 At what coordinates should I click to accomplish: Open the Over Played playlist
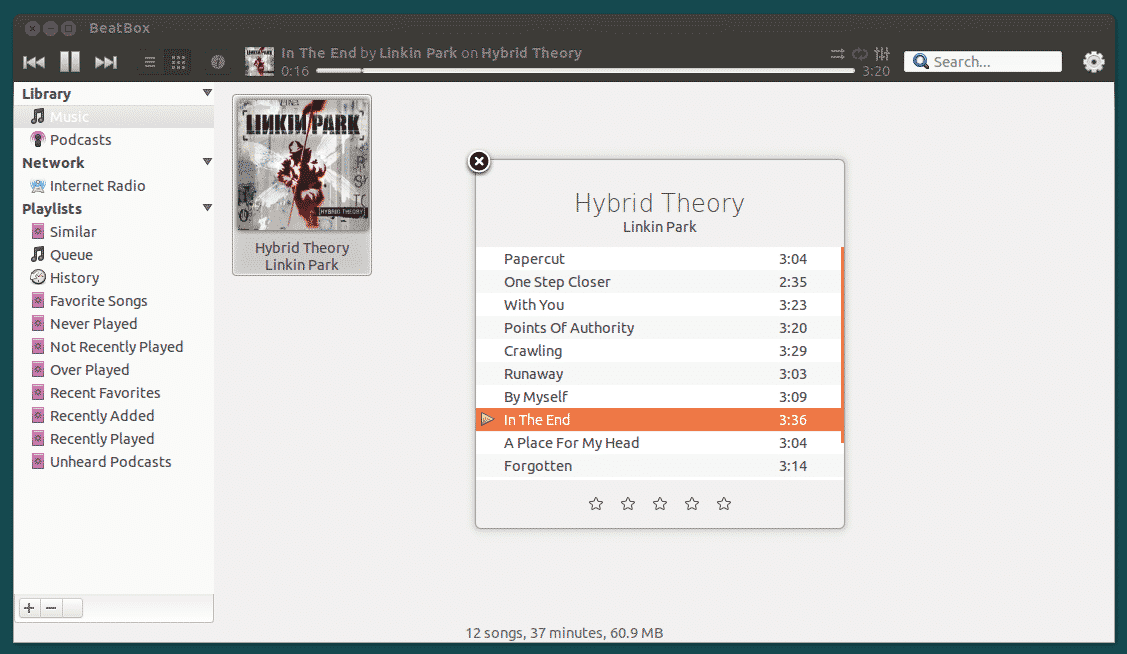click(x=114, y=369)
